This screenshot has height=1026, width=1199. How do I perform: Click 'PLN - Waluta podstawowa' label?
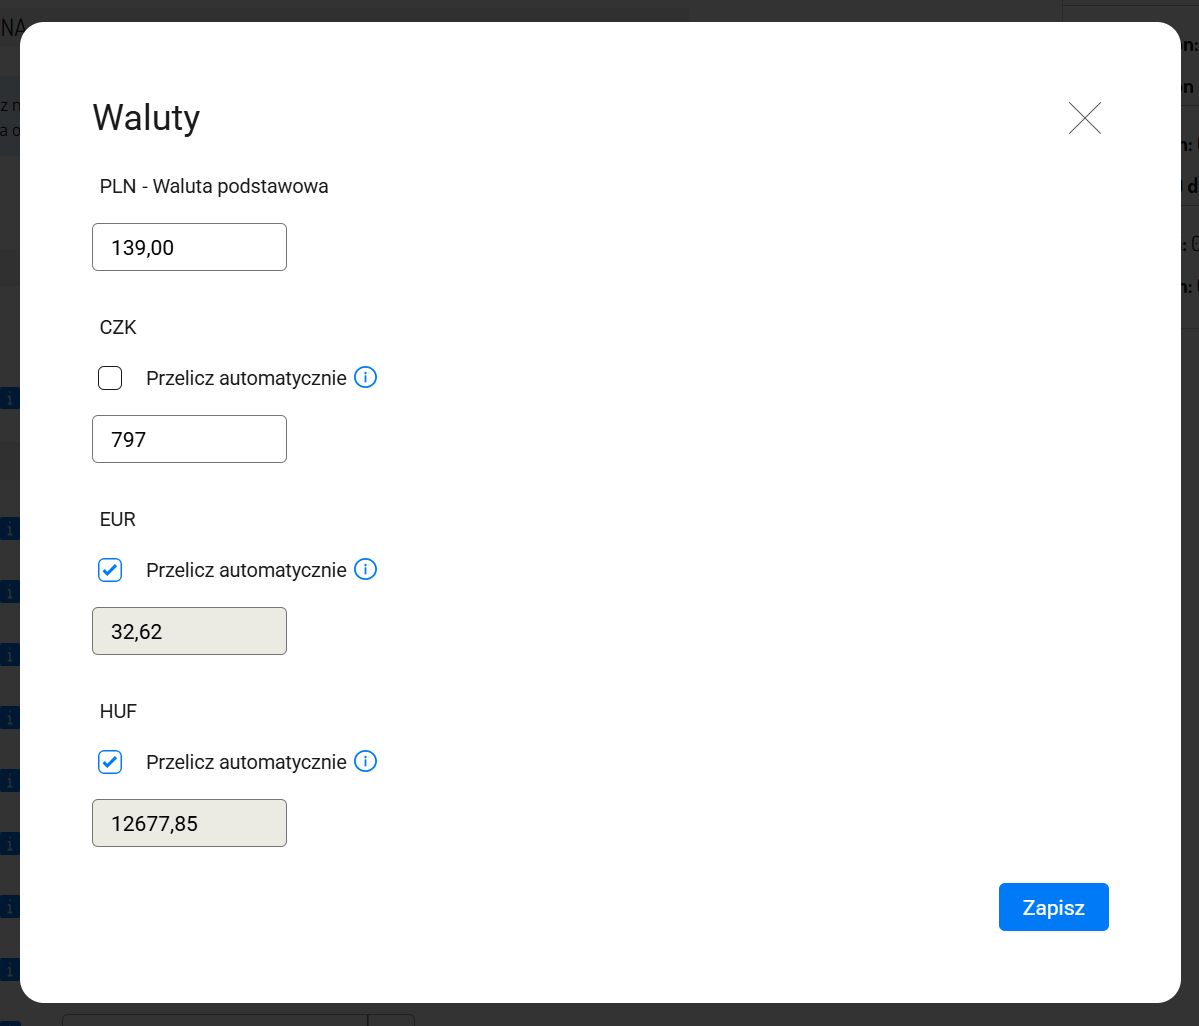(x=214, y=186)
